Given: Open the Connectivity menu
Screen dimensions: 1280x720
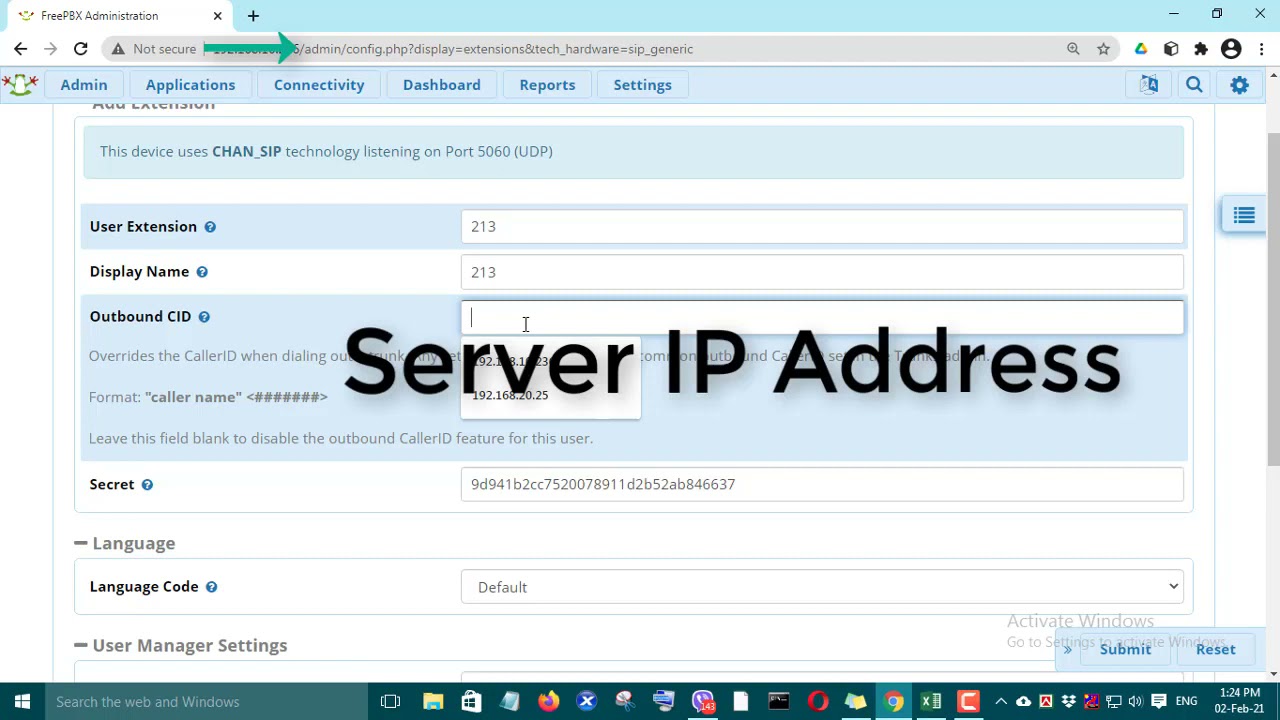Looking at the screenshot, I should 319,85.
